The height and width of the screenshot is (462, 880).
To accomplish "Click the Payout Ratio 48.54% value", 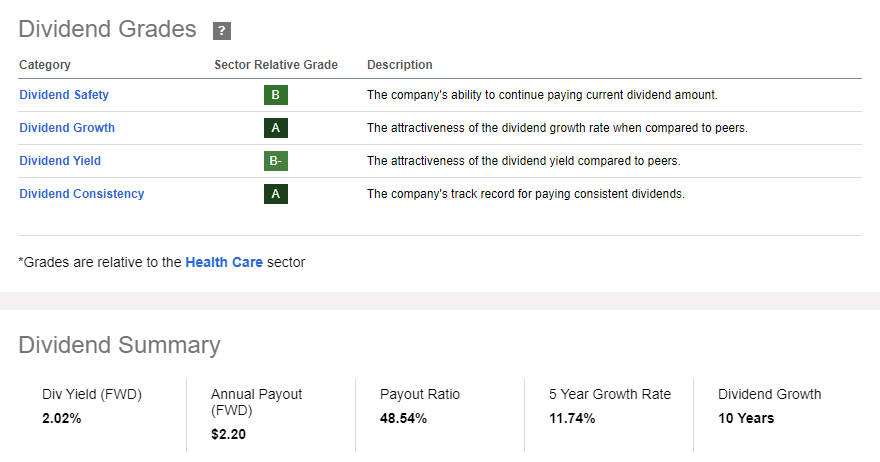I will 403,418.
